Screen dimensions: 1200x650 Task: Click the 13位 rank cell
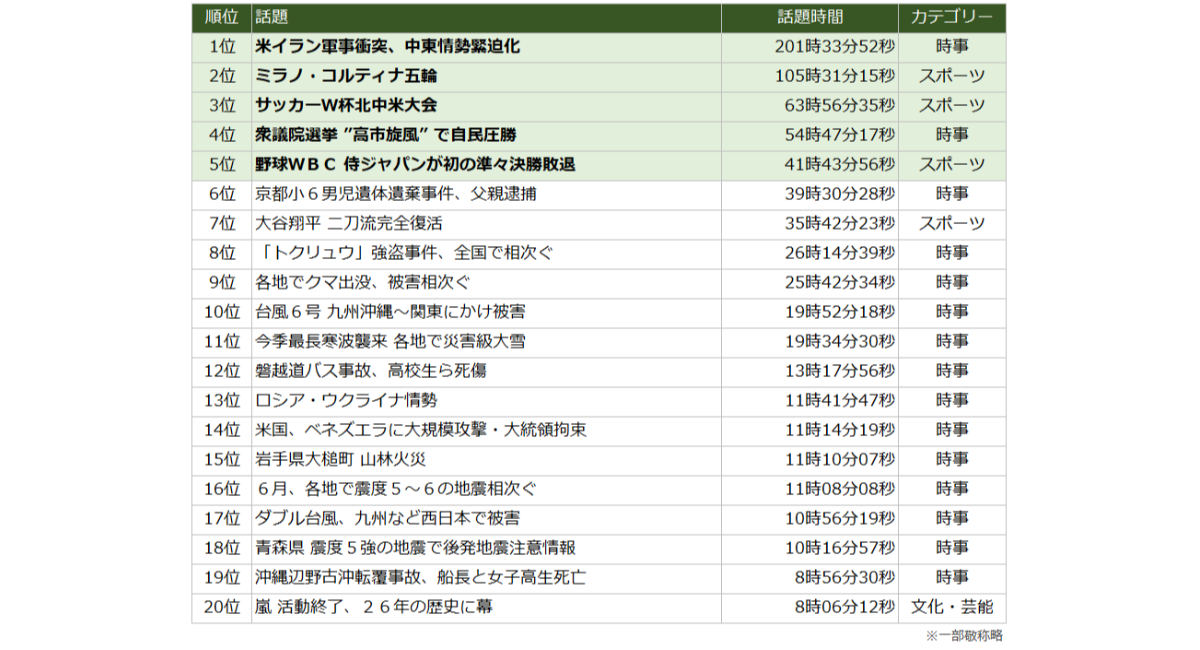tap(222, 400)
